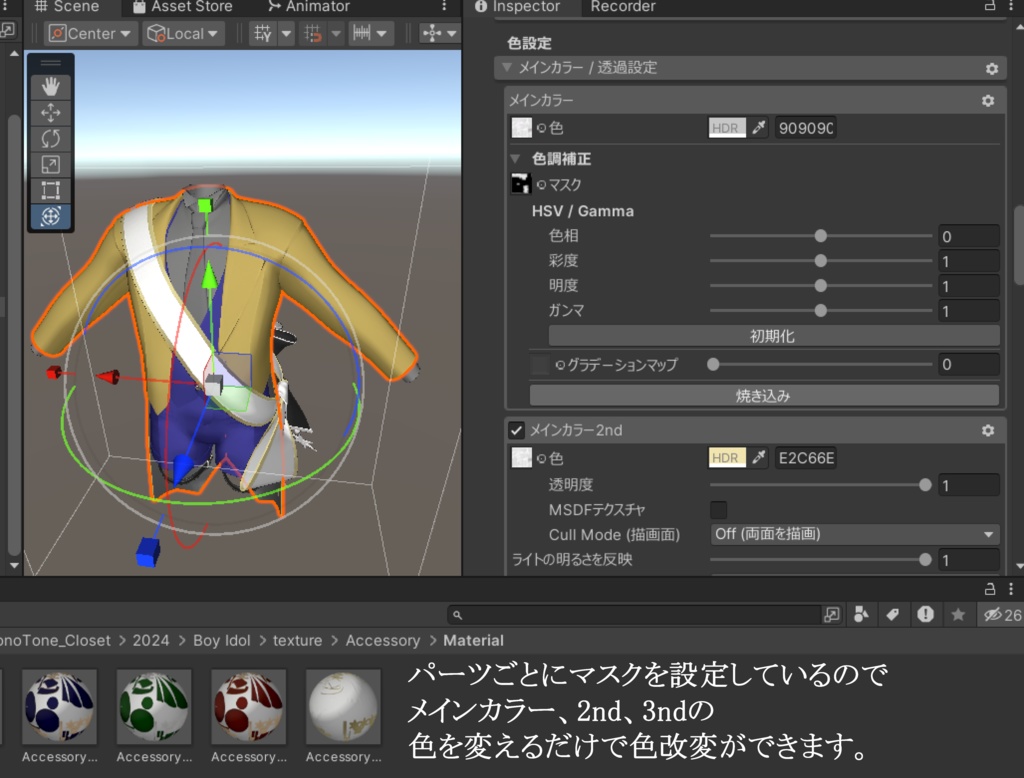Viewport: 1024px width, 778px height.
Task: Open gear menu for メインカラー2nd section
Action: click(x=988, y=430)
